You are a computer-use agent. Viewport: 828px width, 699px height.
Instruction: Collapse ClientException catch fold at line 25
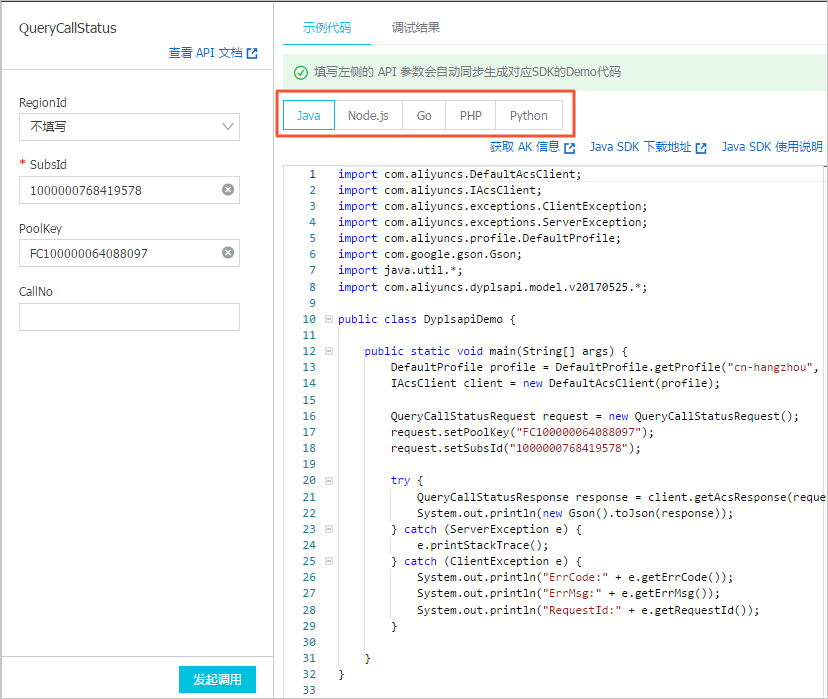(329, 561)
